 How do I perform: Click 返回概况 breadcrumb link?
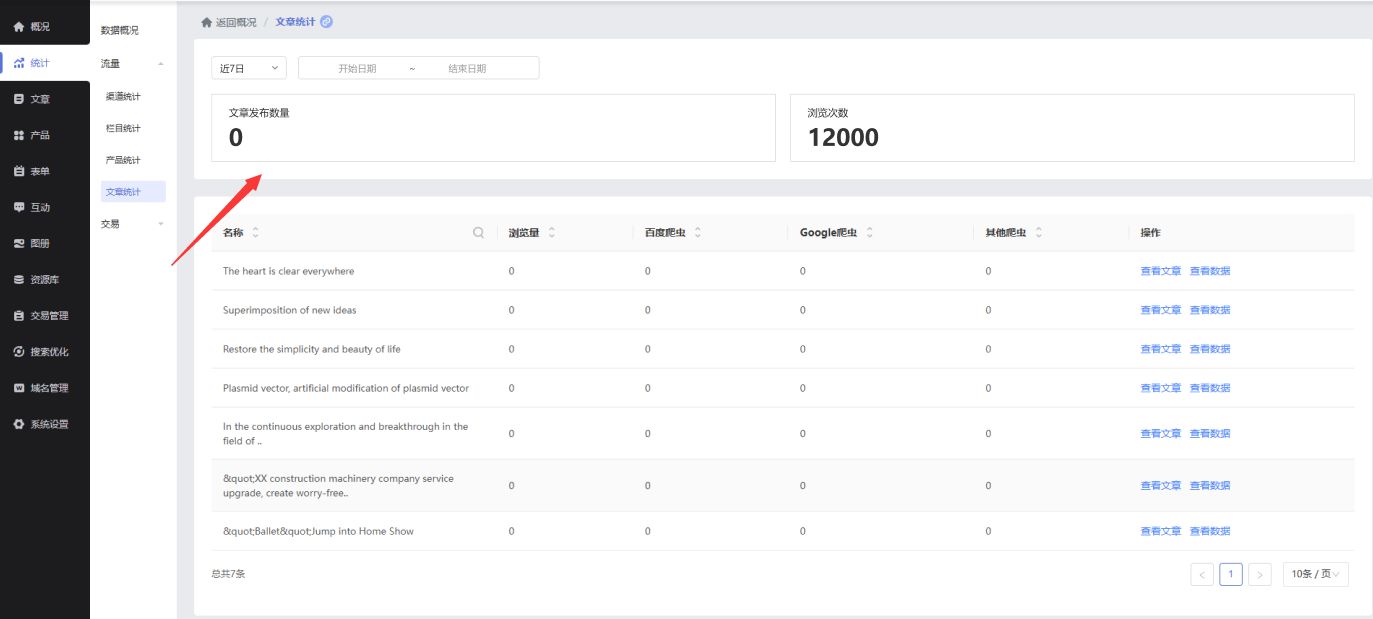(x=236, y=22)
